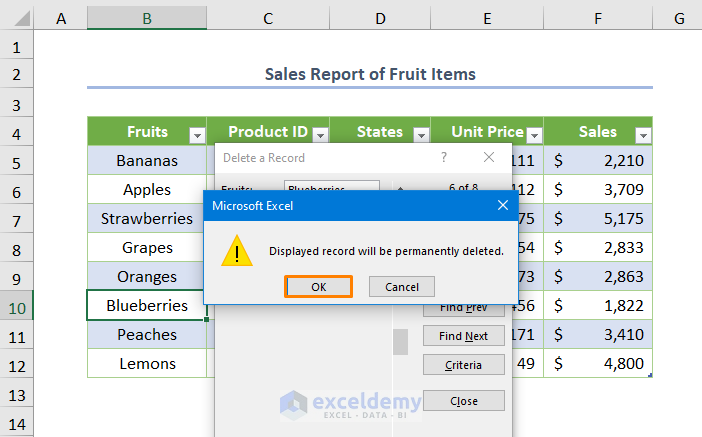Click the yellow warning triangle icon
The height and width of the screenshot is (437, 702).
(237, 250)
